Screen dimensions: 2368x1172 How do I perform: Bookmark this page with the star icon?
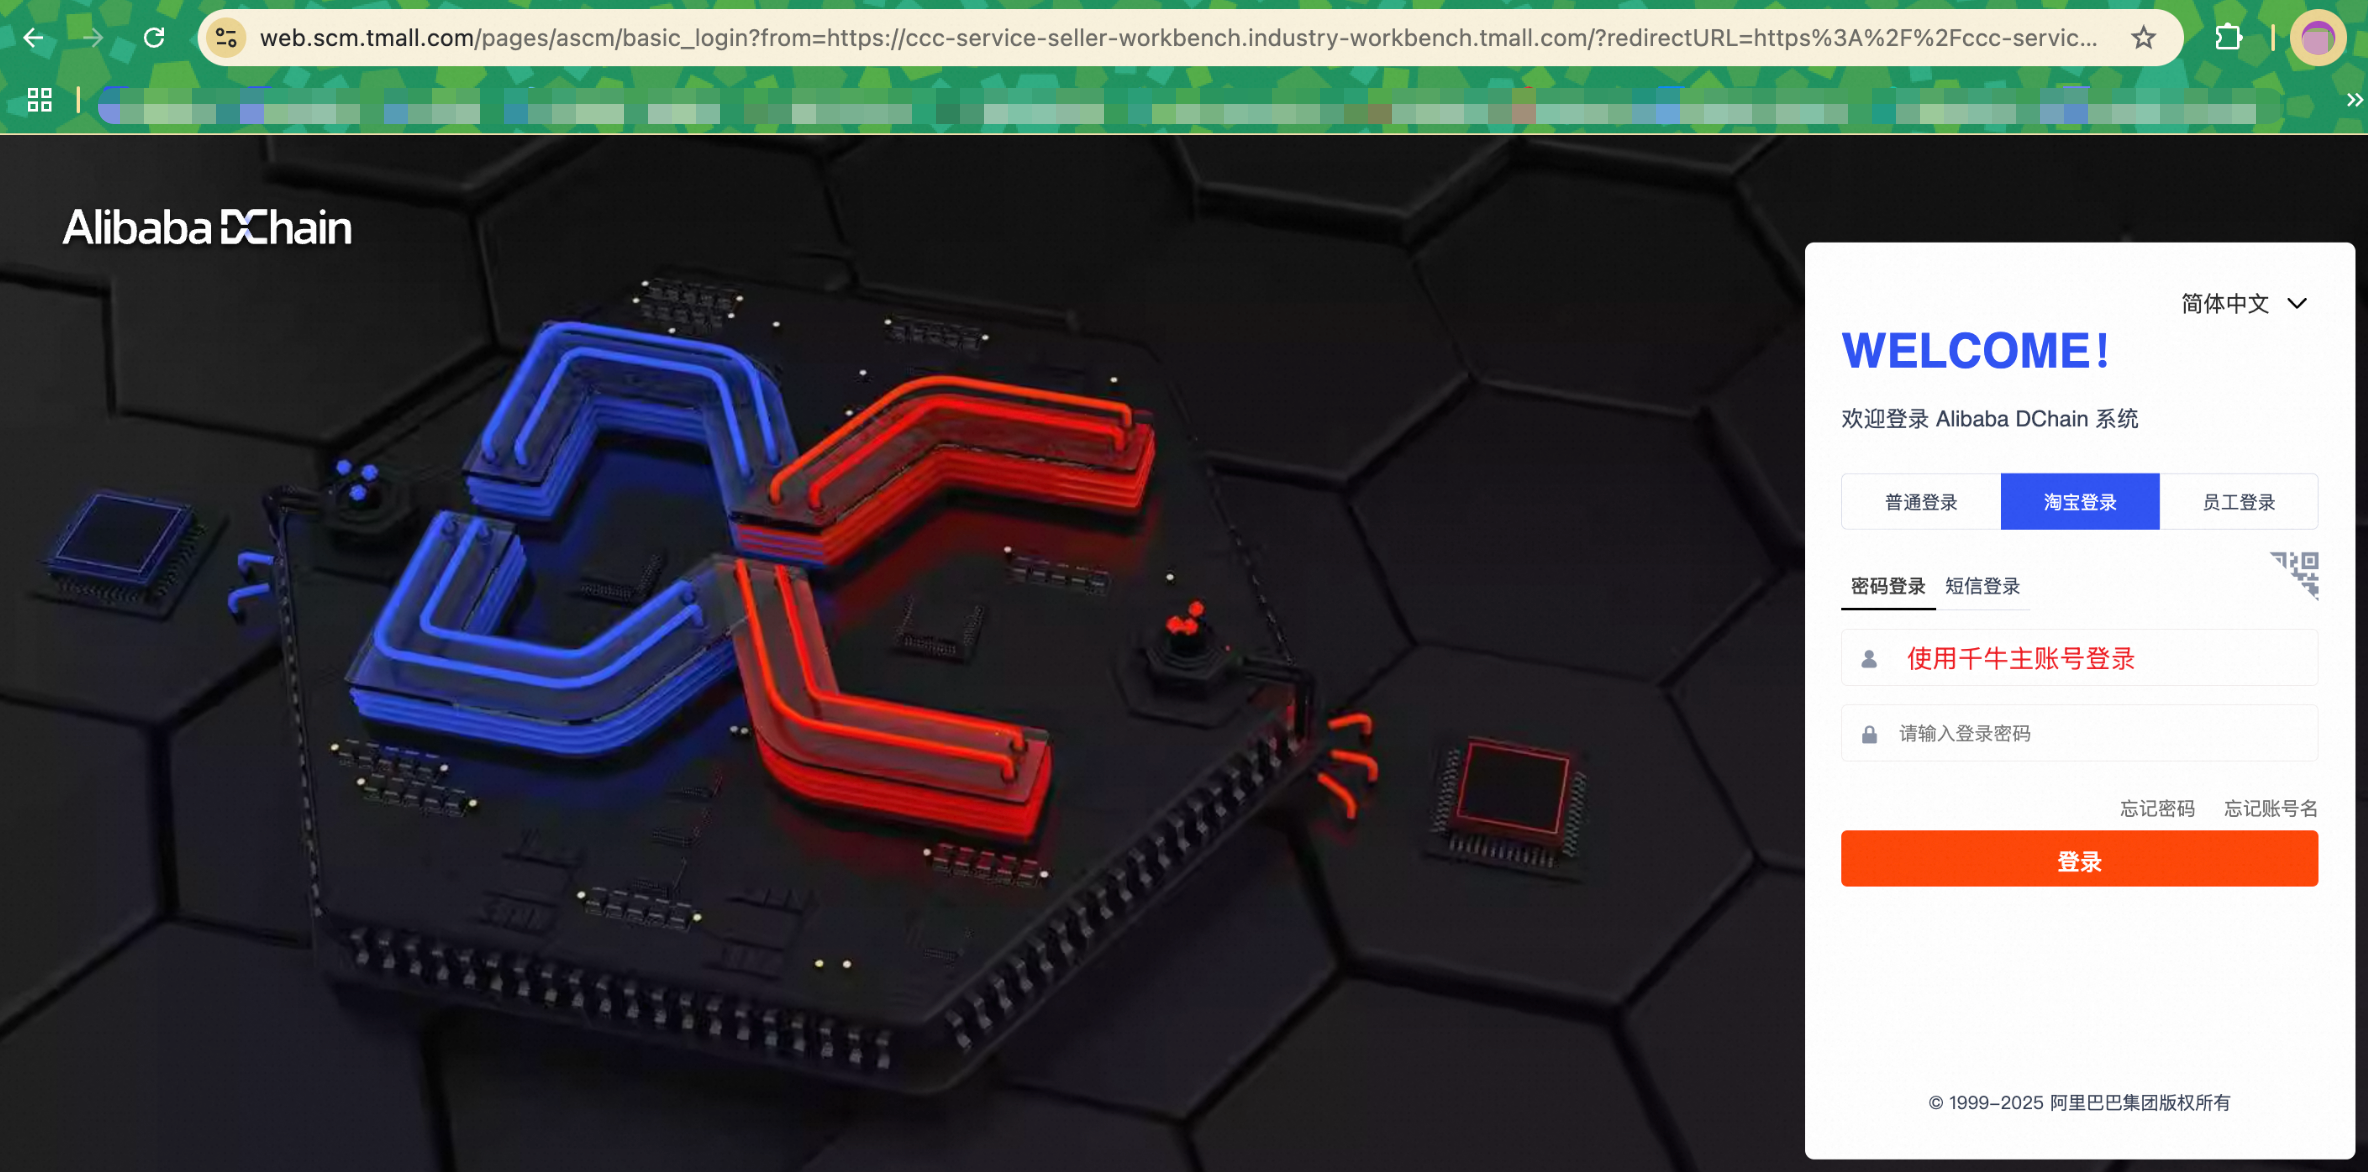coord(2143,38)
